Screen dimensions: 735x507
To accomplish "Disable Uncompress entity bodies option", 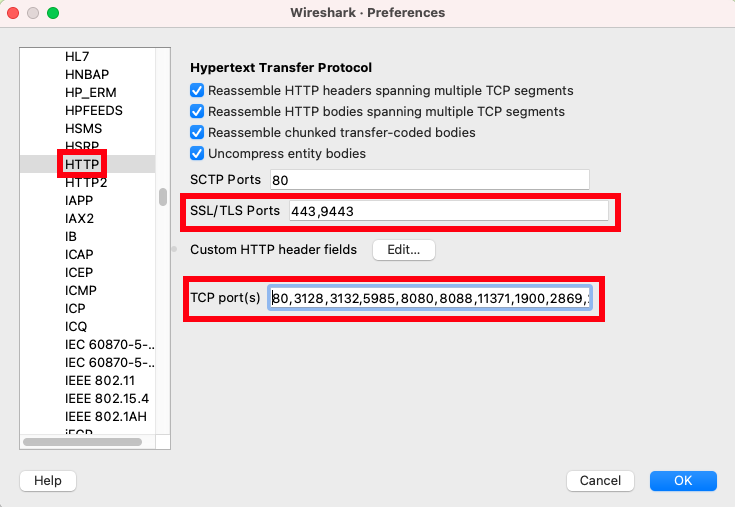I will coord(197,153).
